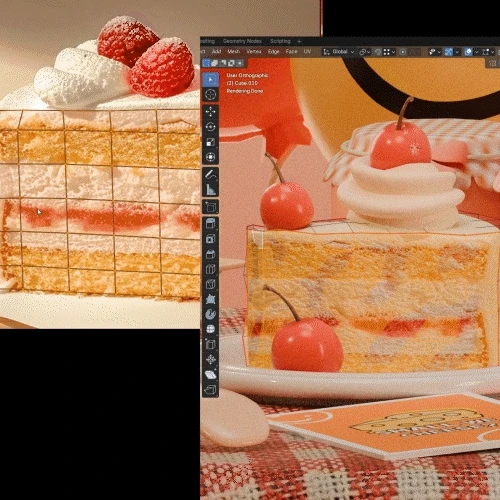This screenshot has width=500, height=500.
Task: Open the Mesh menu
Action: (x=233, y=51)
